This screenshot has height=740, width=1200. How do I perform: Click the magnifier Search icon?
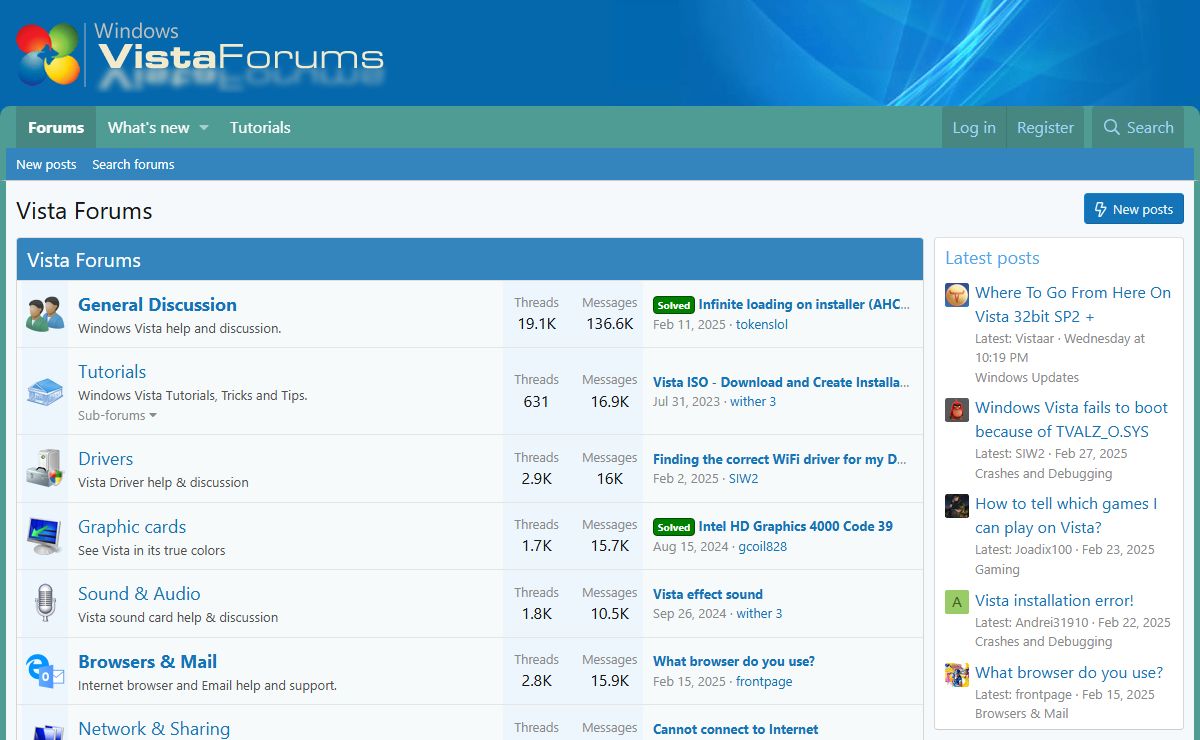[1111, 128]
